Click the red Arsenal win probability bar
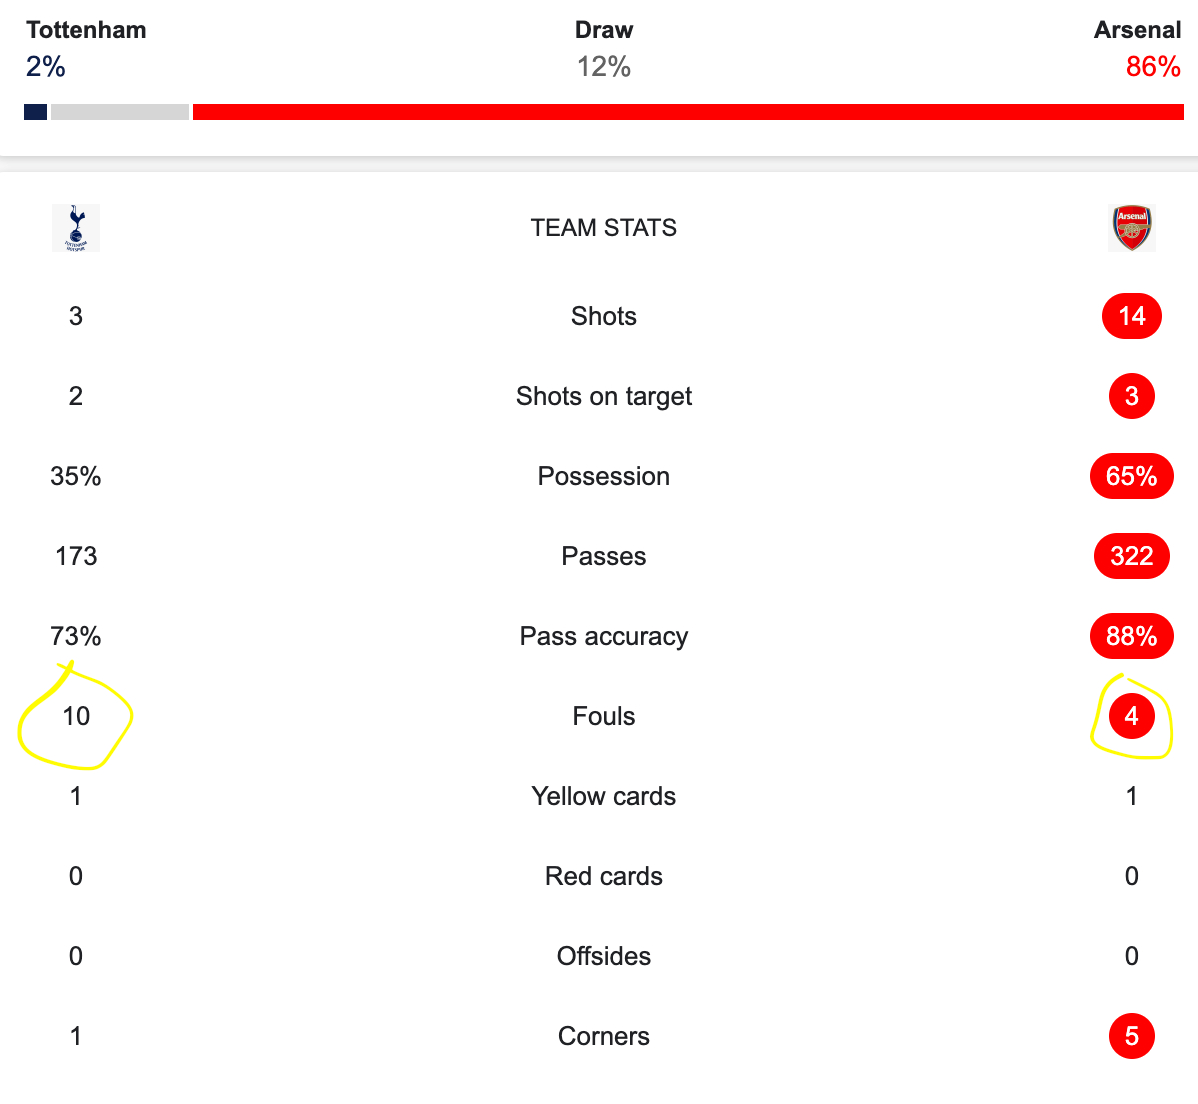The width and height of the screenshot is (1198, 1104). click(x=688, y=112)
